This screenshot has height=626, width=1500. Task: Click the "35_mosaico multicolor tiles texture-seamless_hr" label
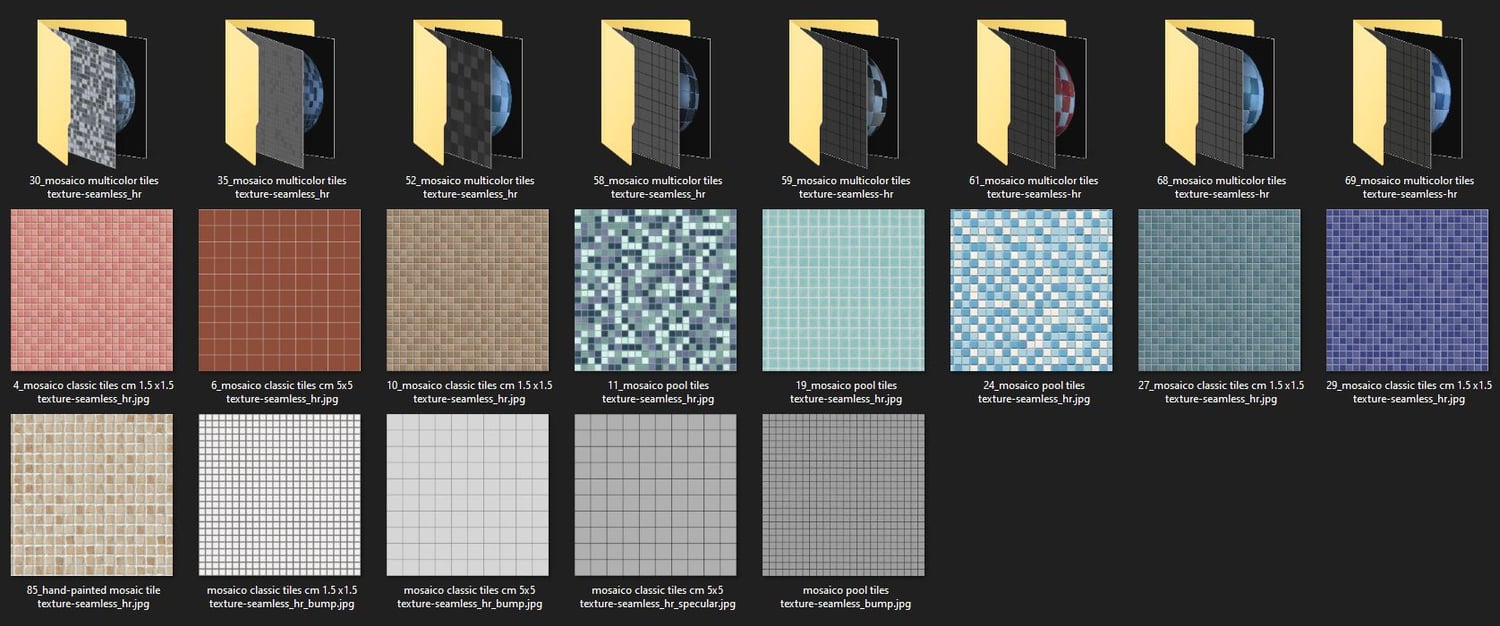coord(282,187)
